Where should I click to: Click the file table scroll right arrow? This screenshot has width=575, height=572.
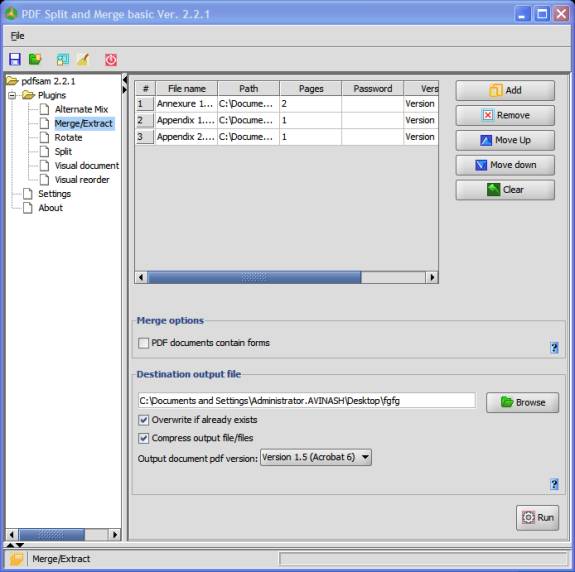432,277
